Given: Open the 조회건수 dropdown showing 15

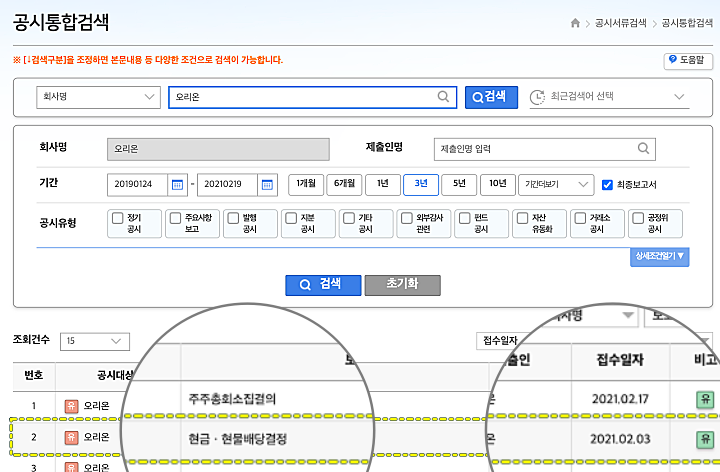Looking at the screenshot, I should click(95, 341).
